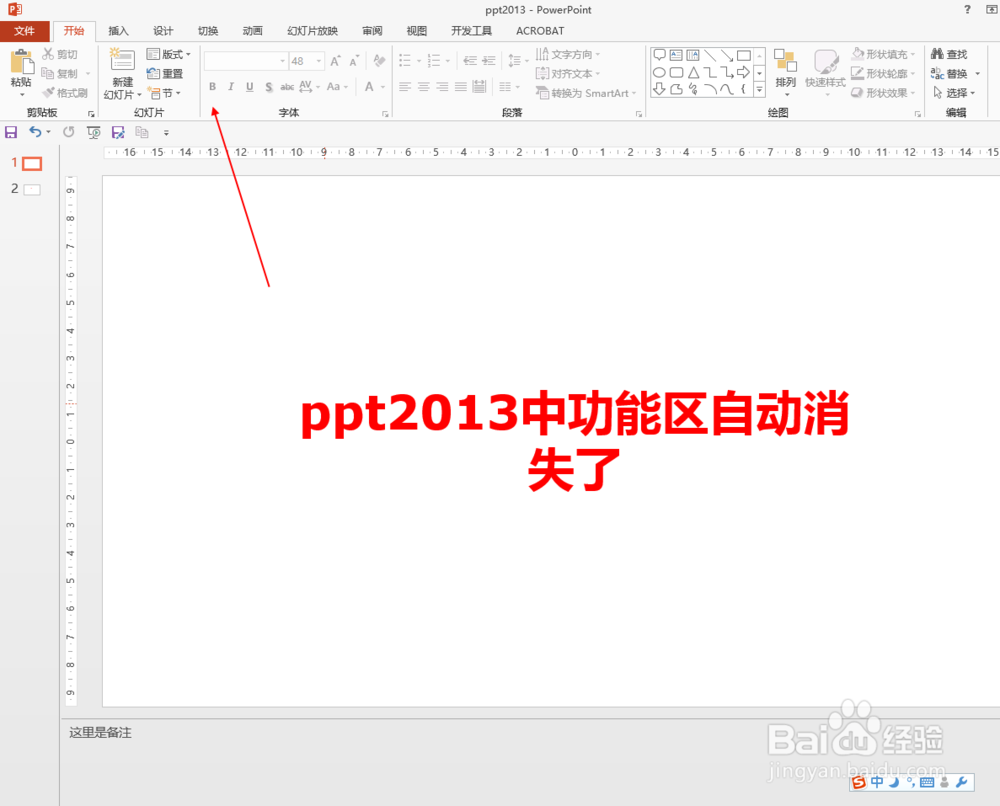Switch to the Animations (动画) tab
1000x806 pixels.
click(x=252, y=31)
